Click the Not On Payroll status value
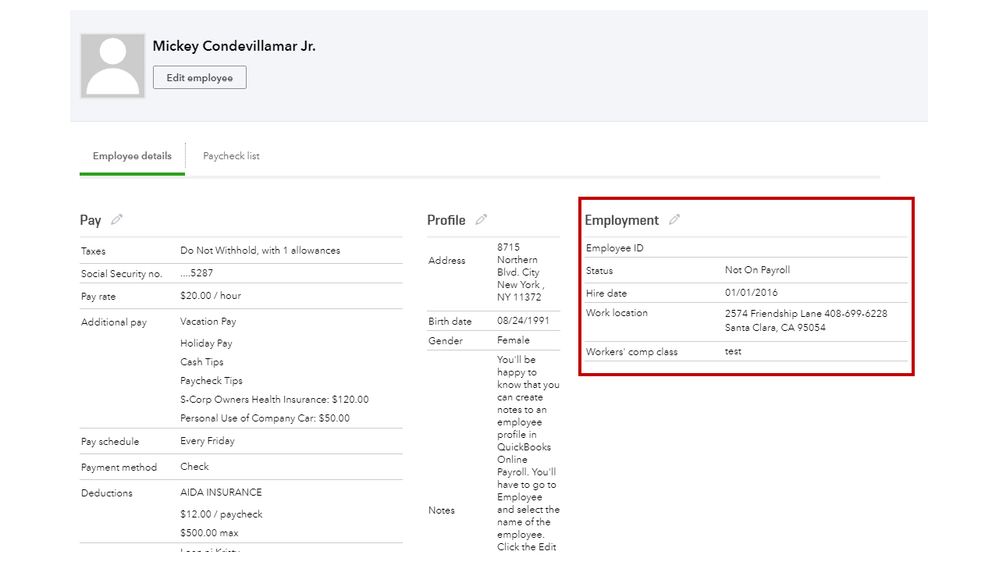This screenshot has height=562, width=999. pos(757,270)
